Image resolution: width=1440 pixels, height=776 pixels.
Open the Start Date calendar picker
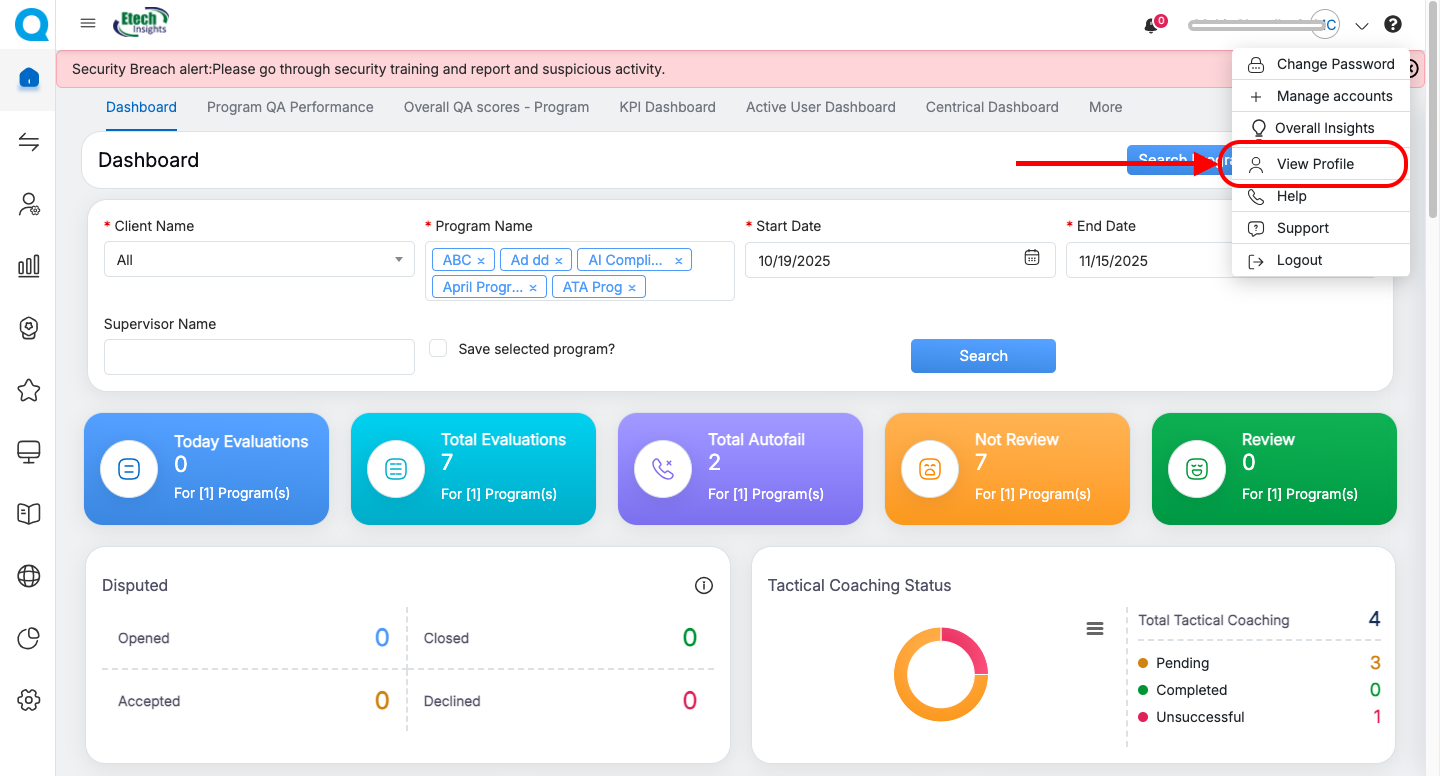1032,258
